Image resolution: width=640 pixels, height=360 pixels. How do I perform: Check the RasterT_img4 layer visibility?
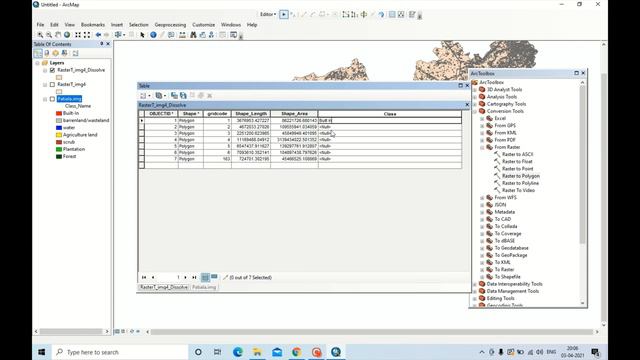pos(52,84)
